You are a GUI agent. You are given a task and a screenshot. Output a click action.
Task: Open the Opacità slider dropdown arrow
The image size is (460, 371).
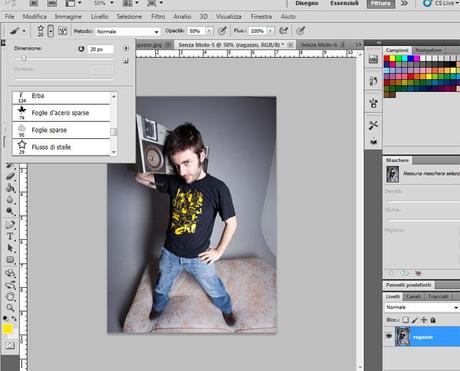tap(209, 31)
